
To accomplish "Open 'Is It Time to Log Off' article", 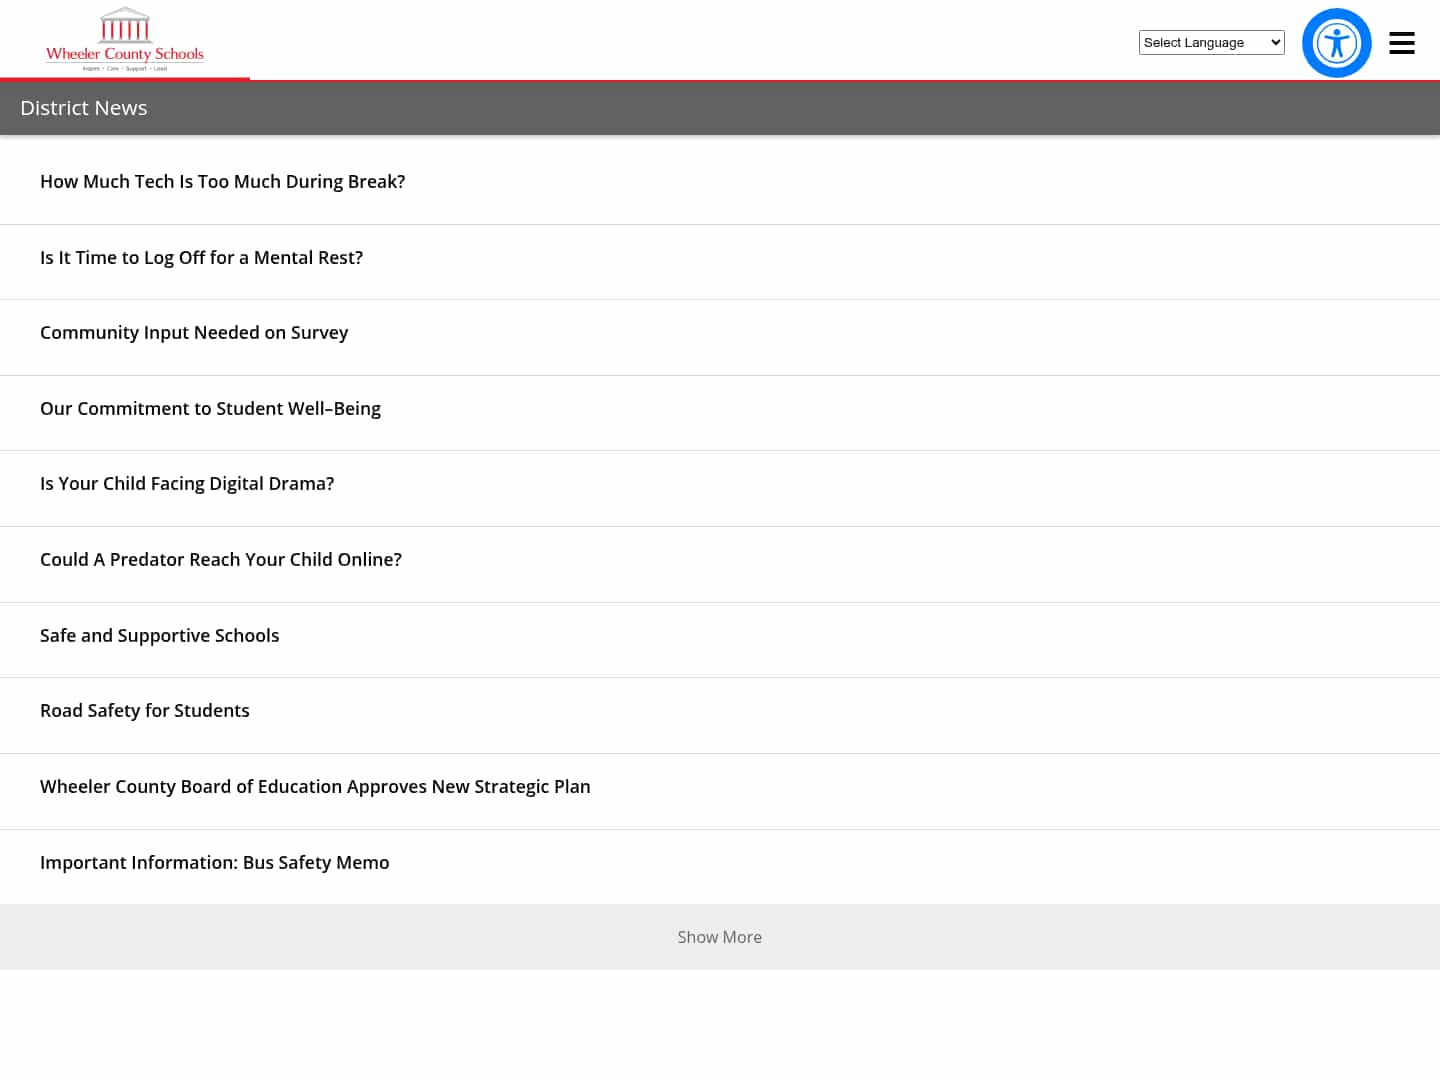I will [201, 257].
